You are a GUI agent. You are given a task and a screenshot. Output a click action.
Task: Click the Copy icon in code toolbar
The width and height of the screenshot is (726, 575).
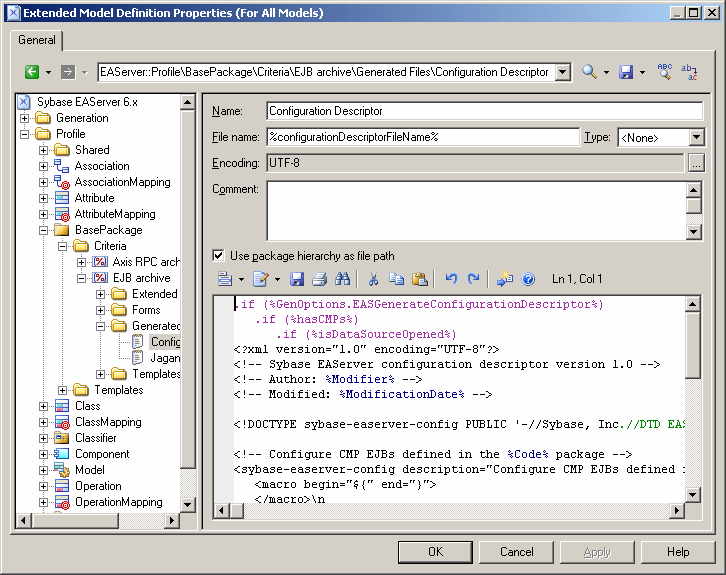pos(396,279)
